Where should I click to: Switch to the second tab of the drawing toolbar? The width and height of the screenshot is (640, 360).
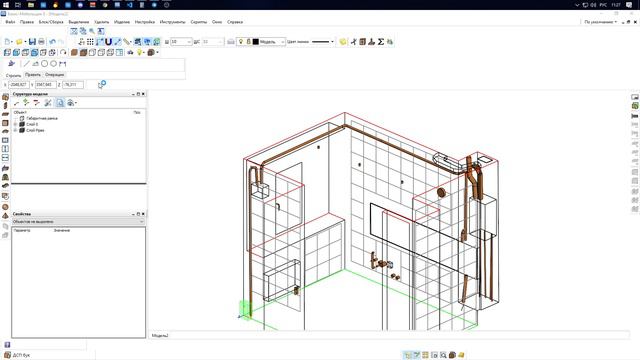33,75
